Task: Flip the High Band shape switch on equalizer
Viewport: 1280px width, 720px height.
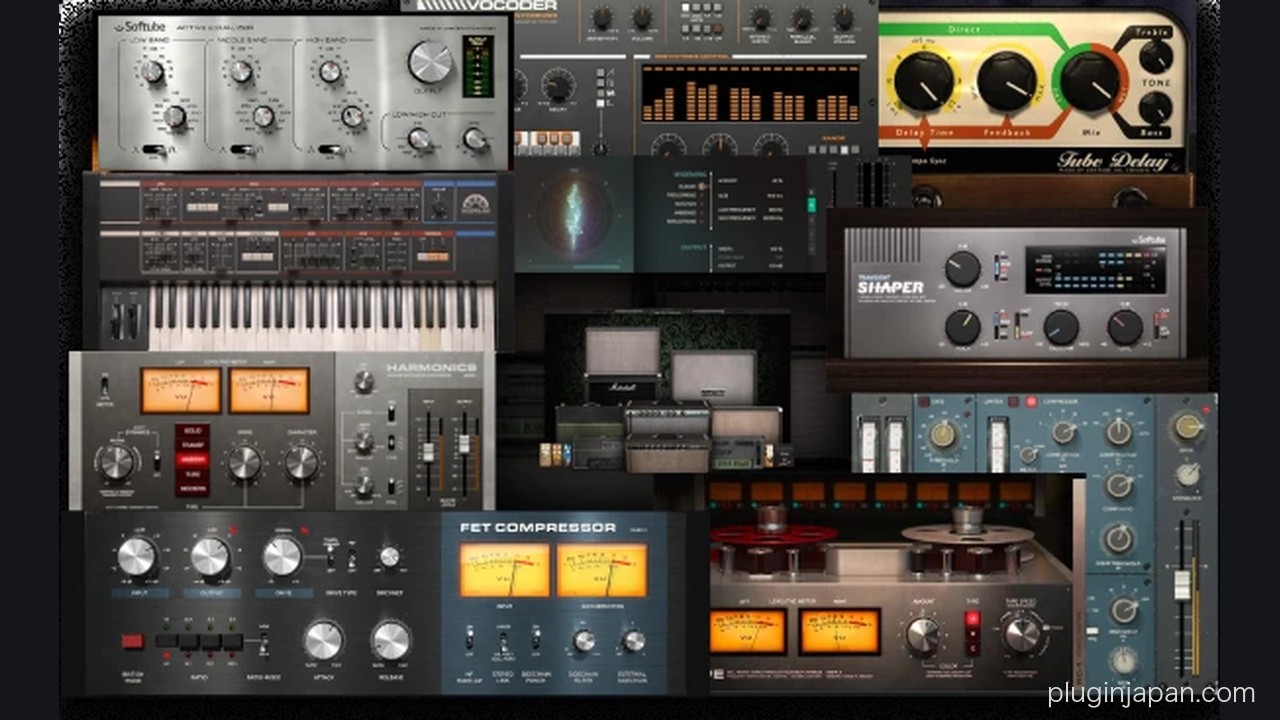Action: click(332, 150)
